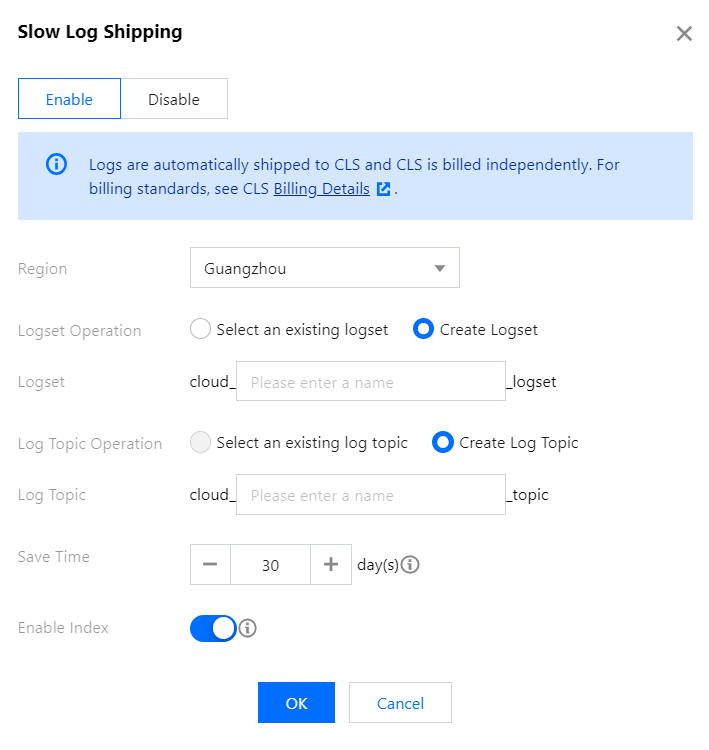Toggle the Enable Index switch
Screen dimensions: 709x750
[x=213, y=628]
